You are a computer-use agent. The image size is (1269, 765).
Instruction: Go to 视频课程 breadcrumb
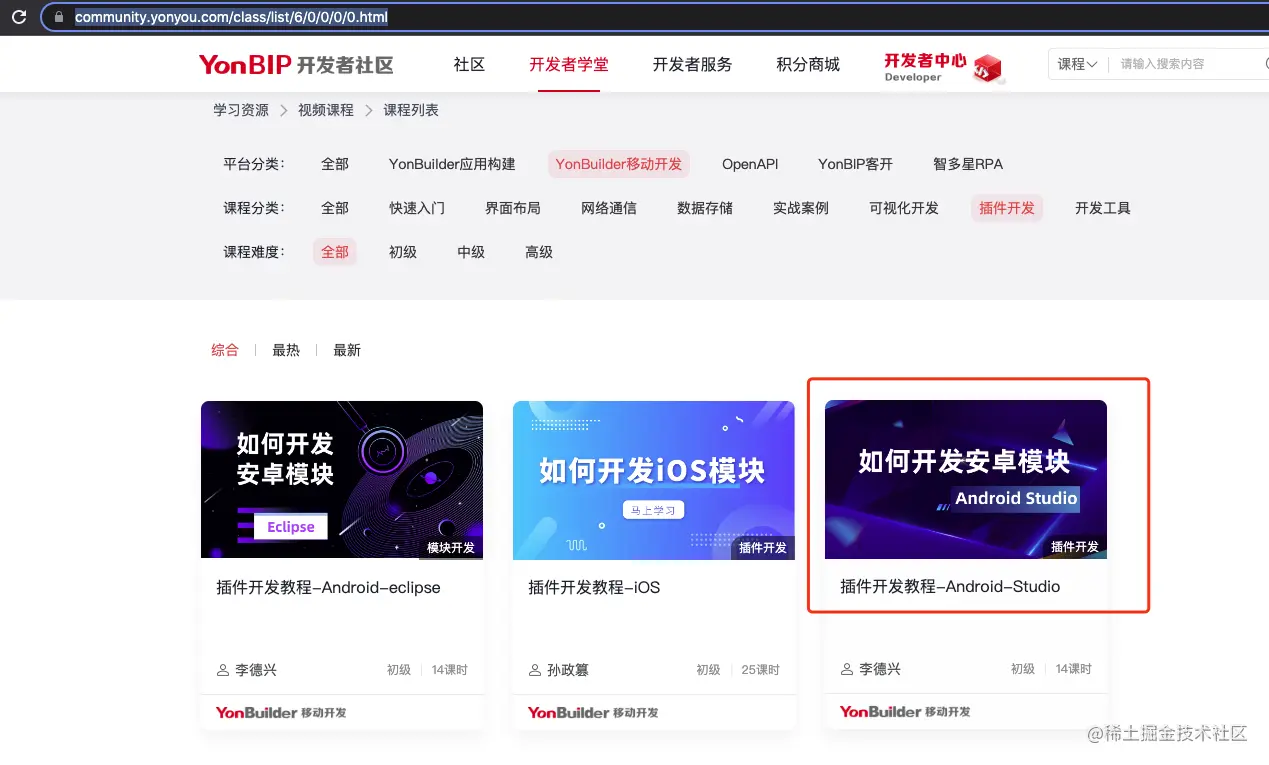click(x=326, y=110)
